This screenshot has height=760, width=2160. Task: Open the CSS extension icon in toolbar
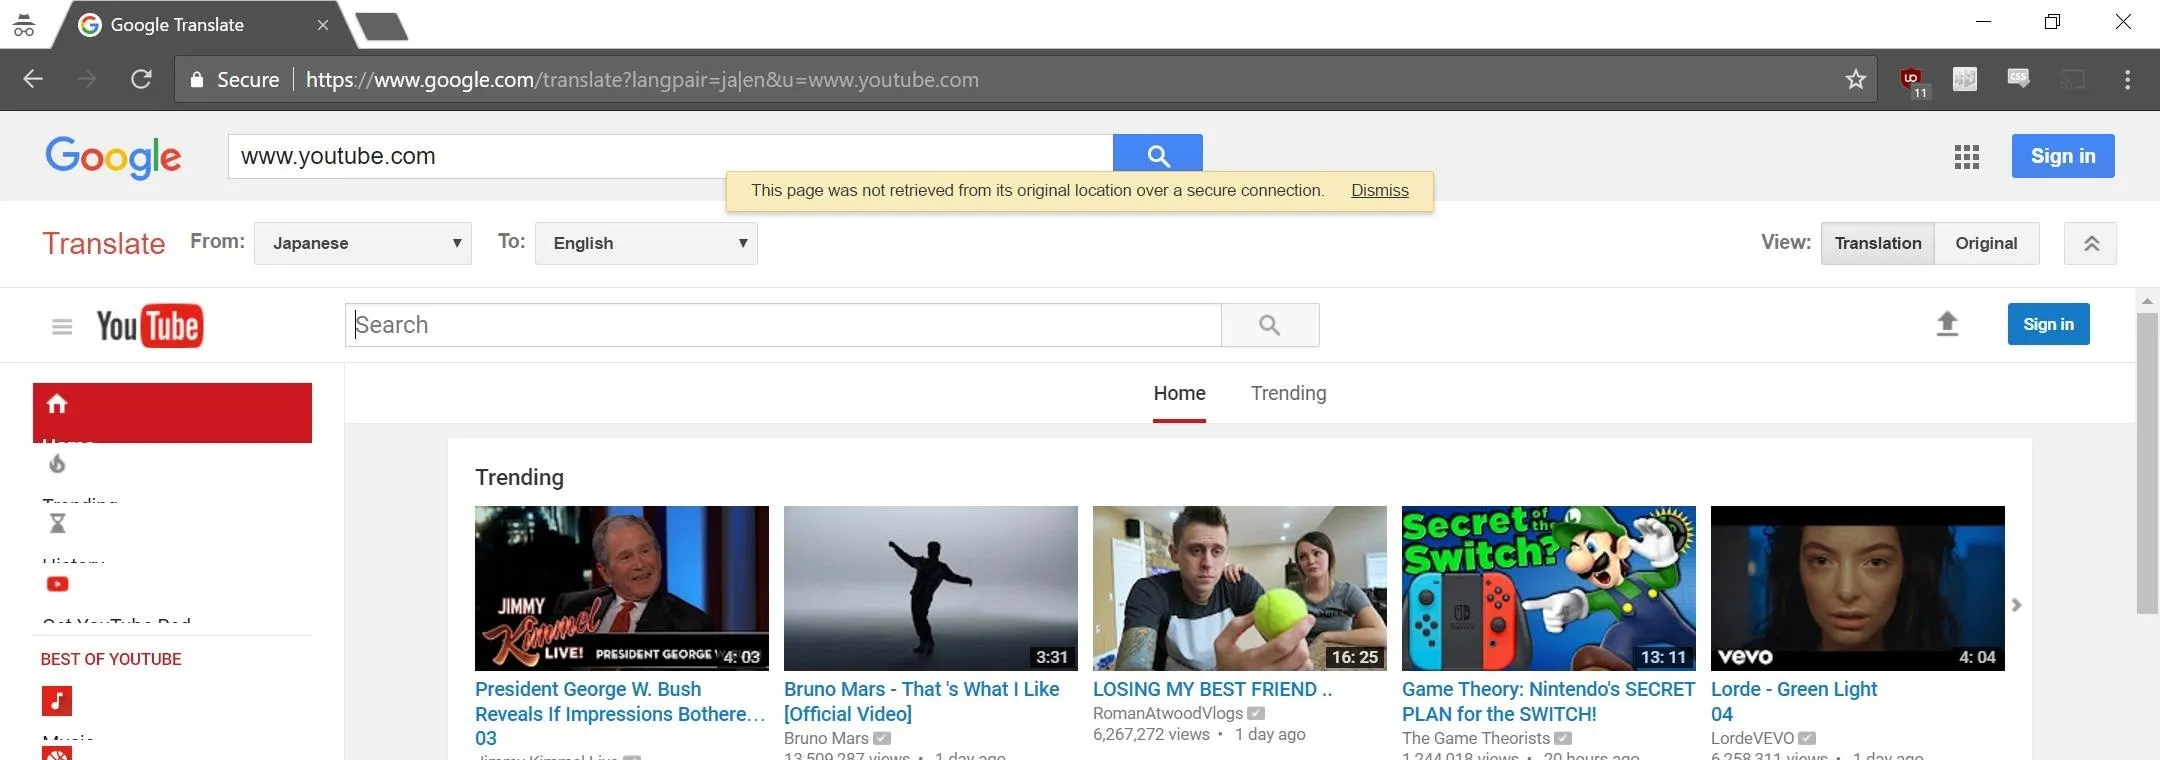click(x=2018, y=79)
